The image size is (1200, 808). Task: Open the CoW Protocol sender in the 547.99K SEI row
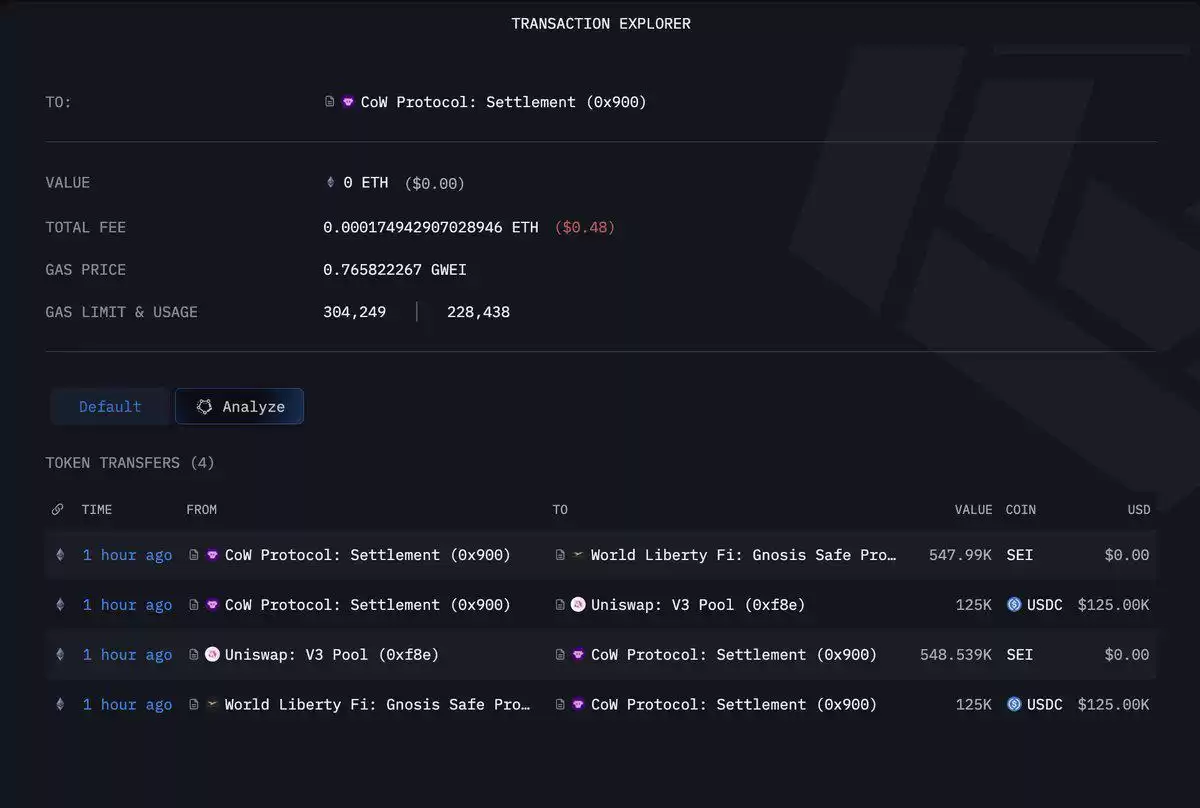(368, 555)
